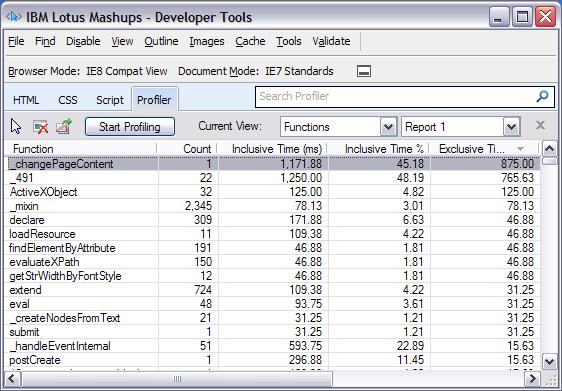Minimize the Developer Tools window
This screenshot has height=391, width=562.
point(499,17)
